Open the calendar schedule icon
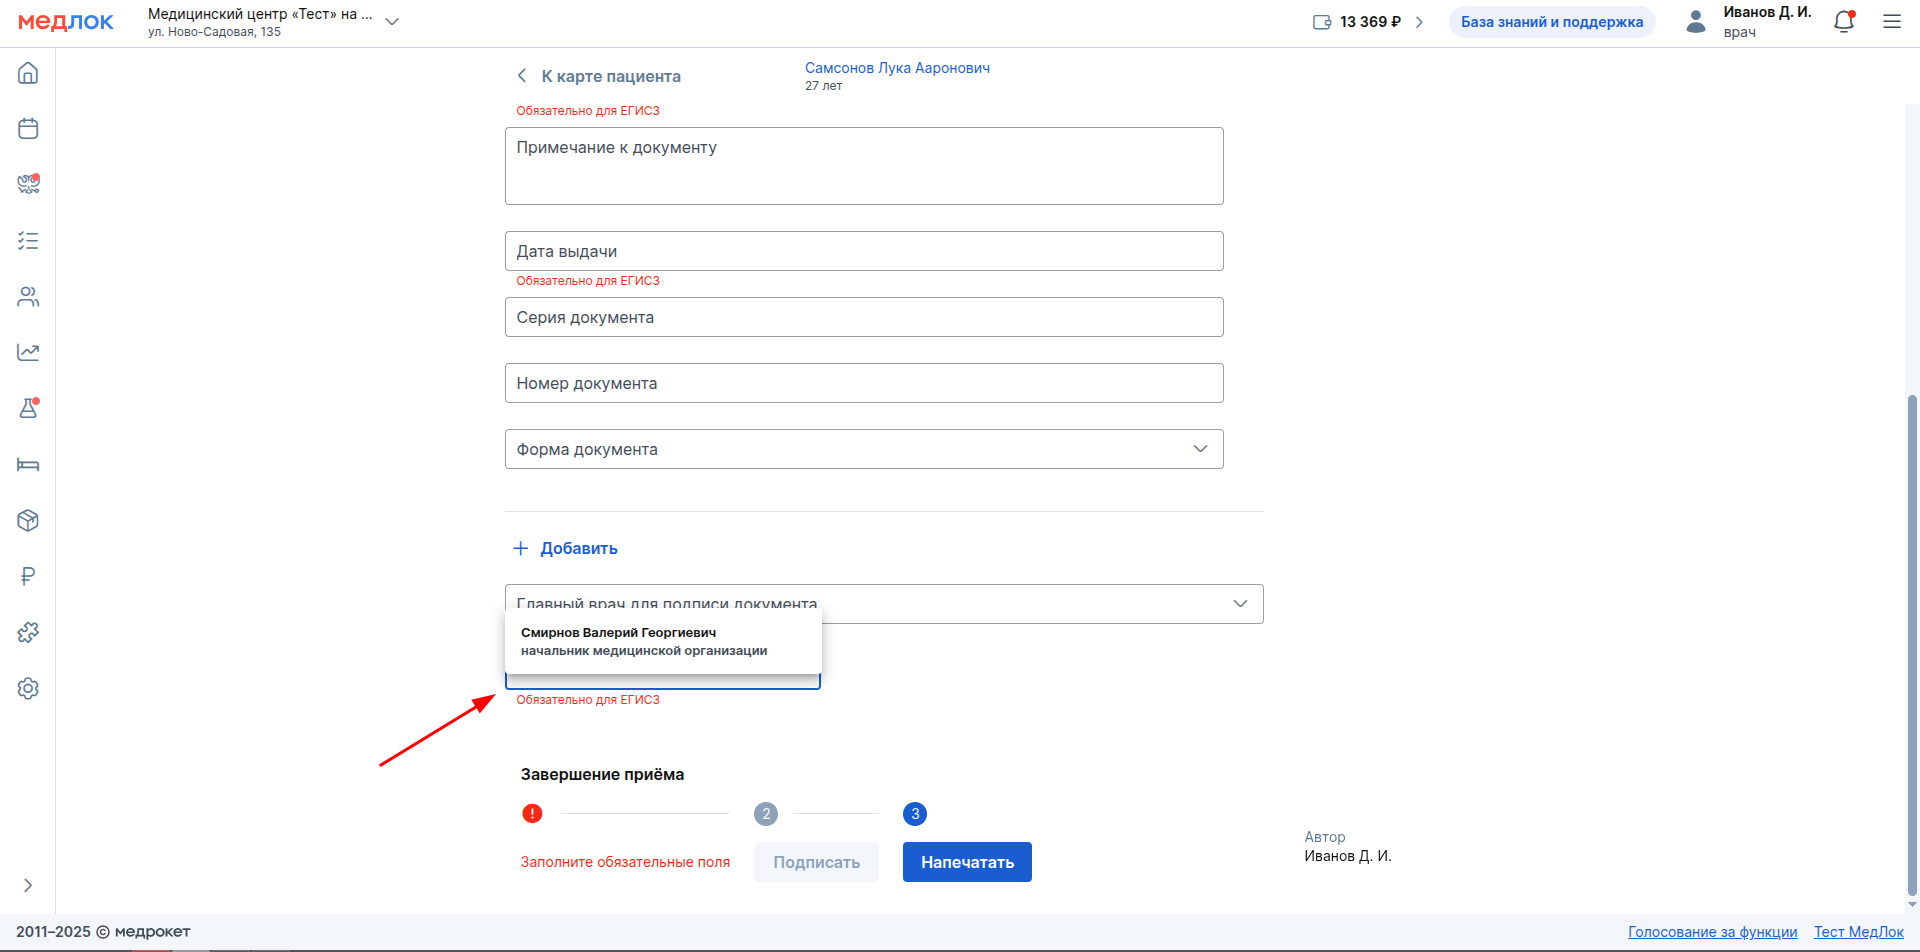Viewport: 1920px width, 952px height. click(28, 129)
